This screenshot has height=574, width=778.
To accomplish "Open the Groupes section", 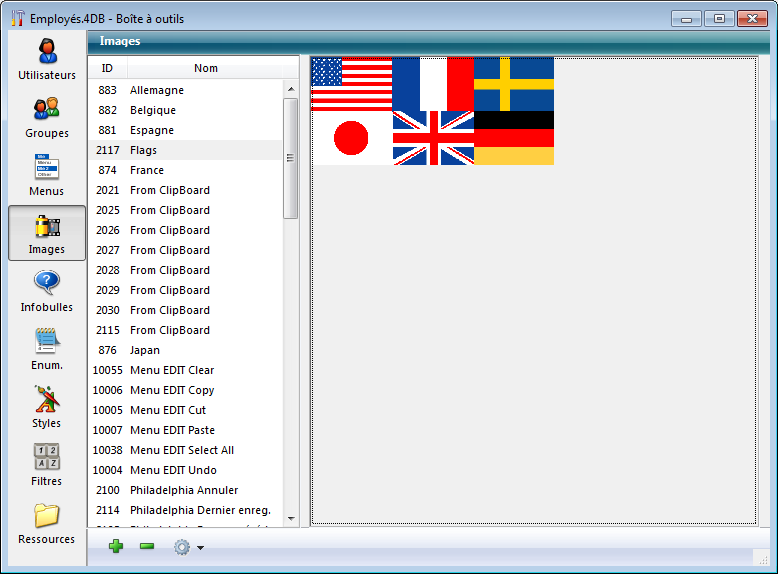I will tap(47, 117).
